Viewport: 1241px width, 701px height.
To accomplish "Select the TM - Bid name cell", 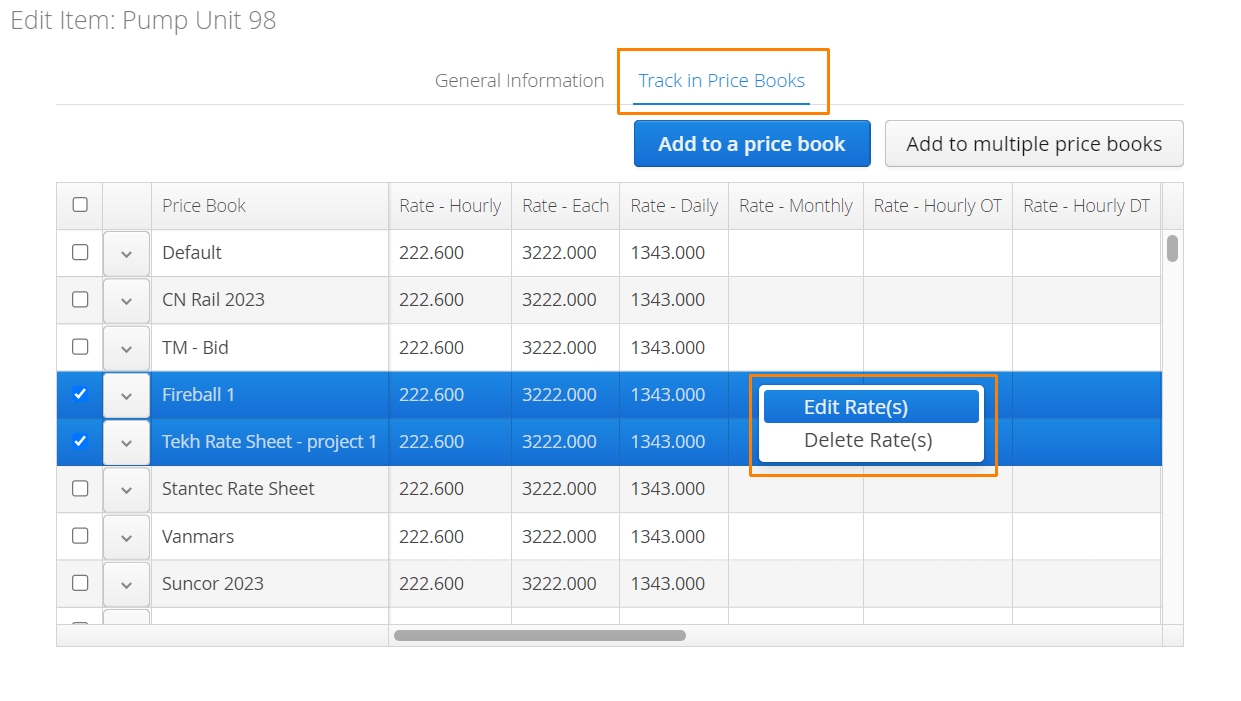I will pos(270,348).
